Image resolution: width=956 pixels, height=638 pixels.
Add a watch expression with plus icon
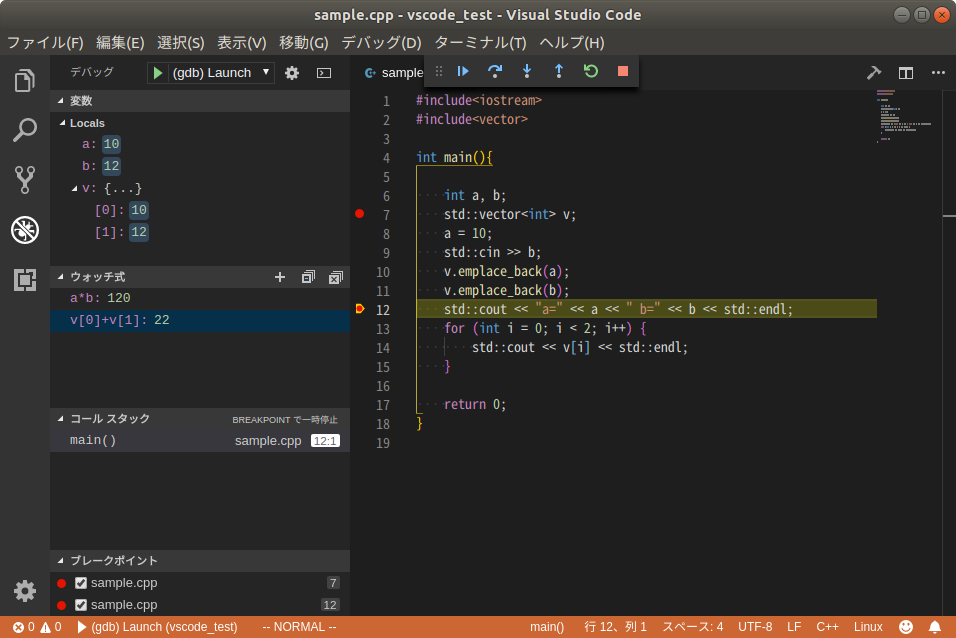(x=280, y=277)
